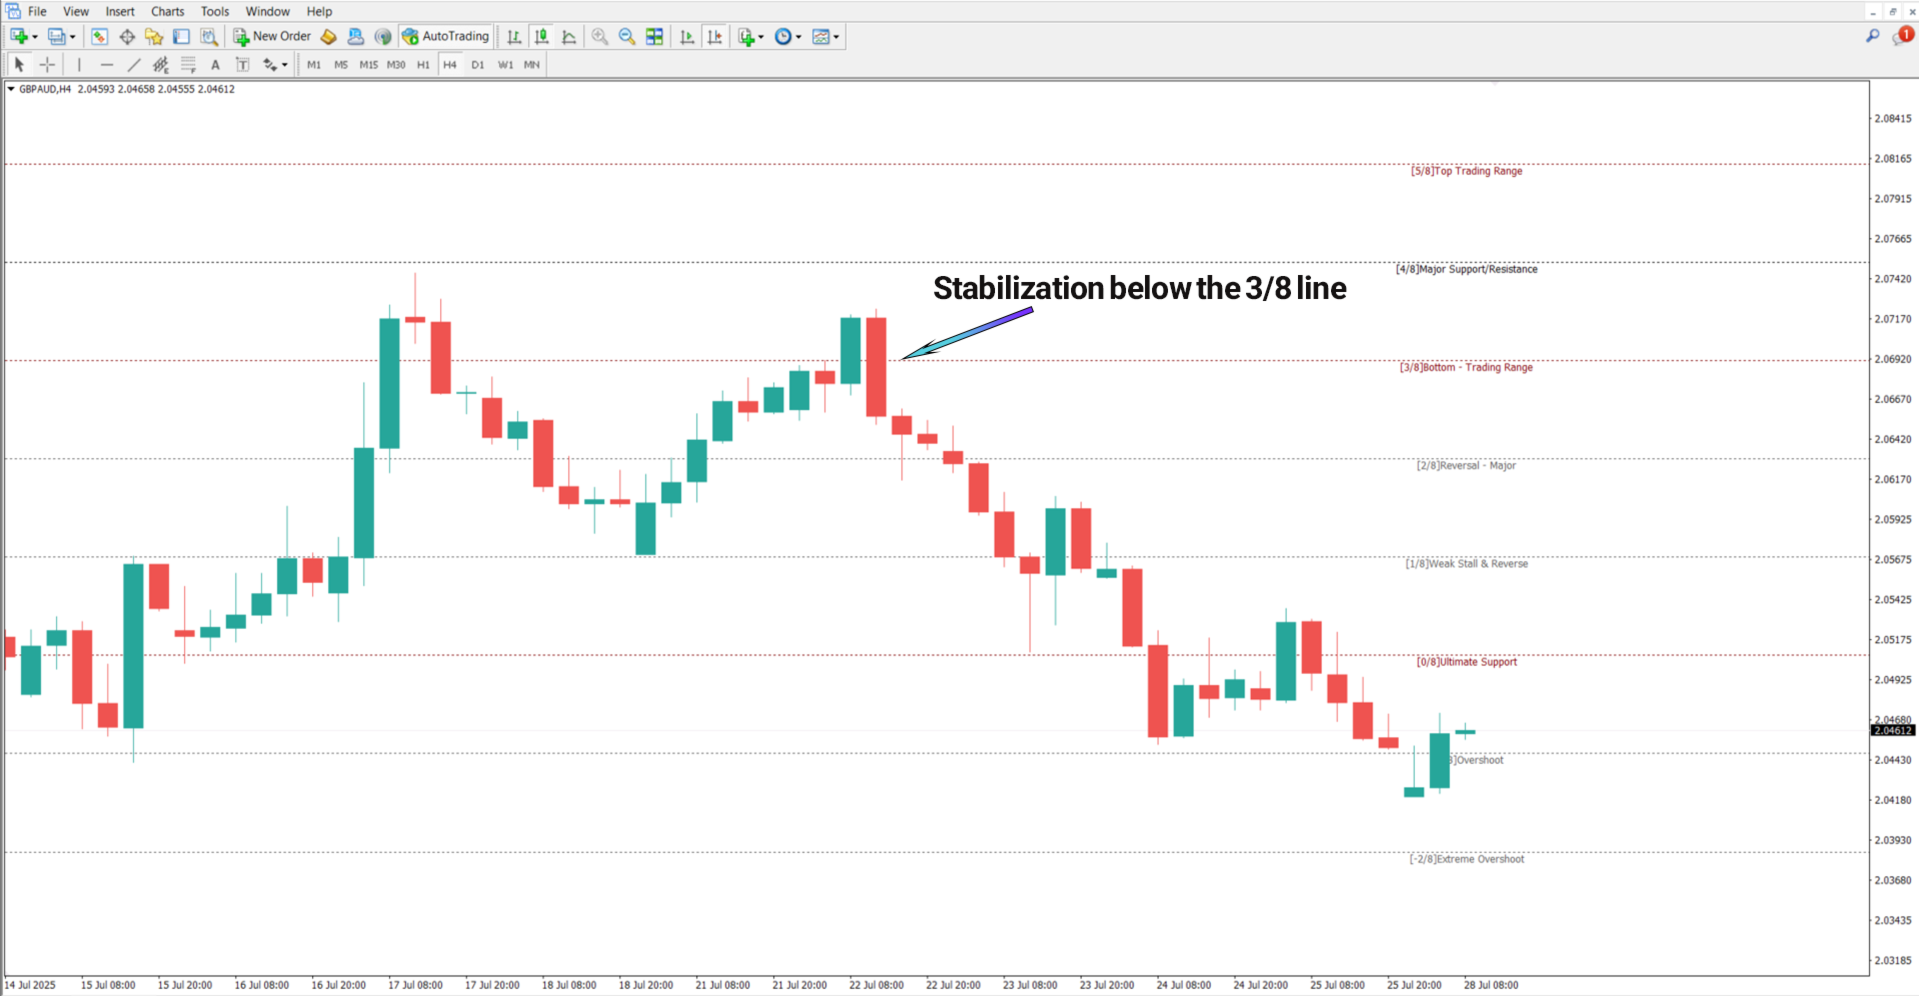Image resolution: width=1919 pixels, height=996 pixels.
Task: Select the Equidistant Channel tool
Action: tap(160, 64)
